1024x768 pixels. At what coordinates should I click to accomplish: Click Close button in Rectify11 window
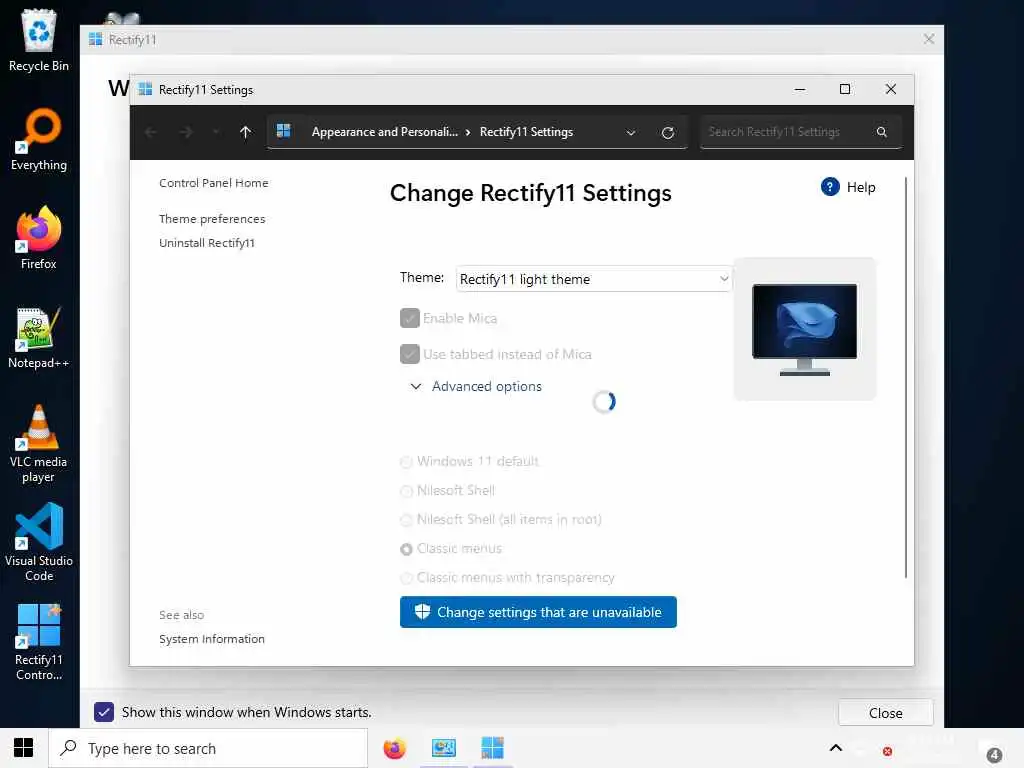pyautogui.click(x=886, y=712)
